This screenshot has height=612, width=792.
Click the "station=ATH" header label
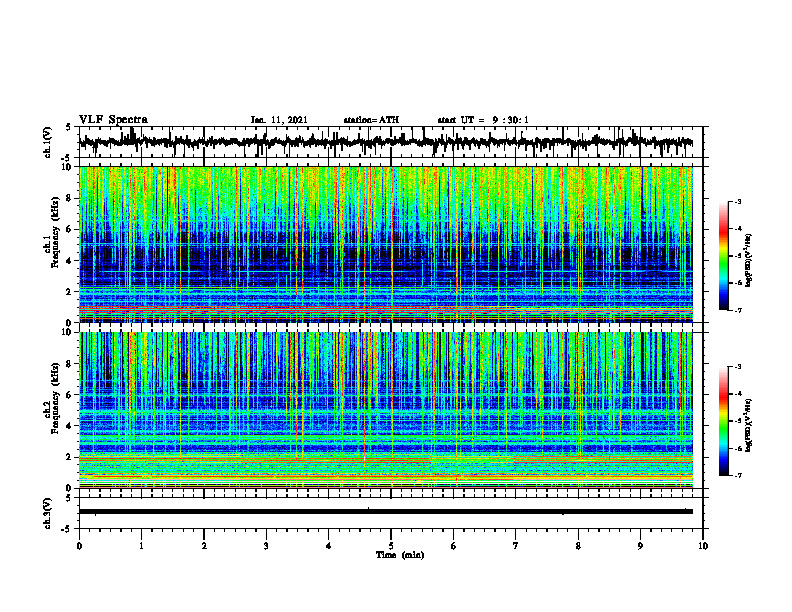(371, 120)
